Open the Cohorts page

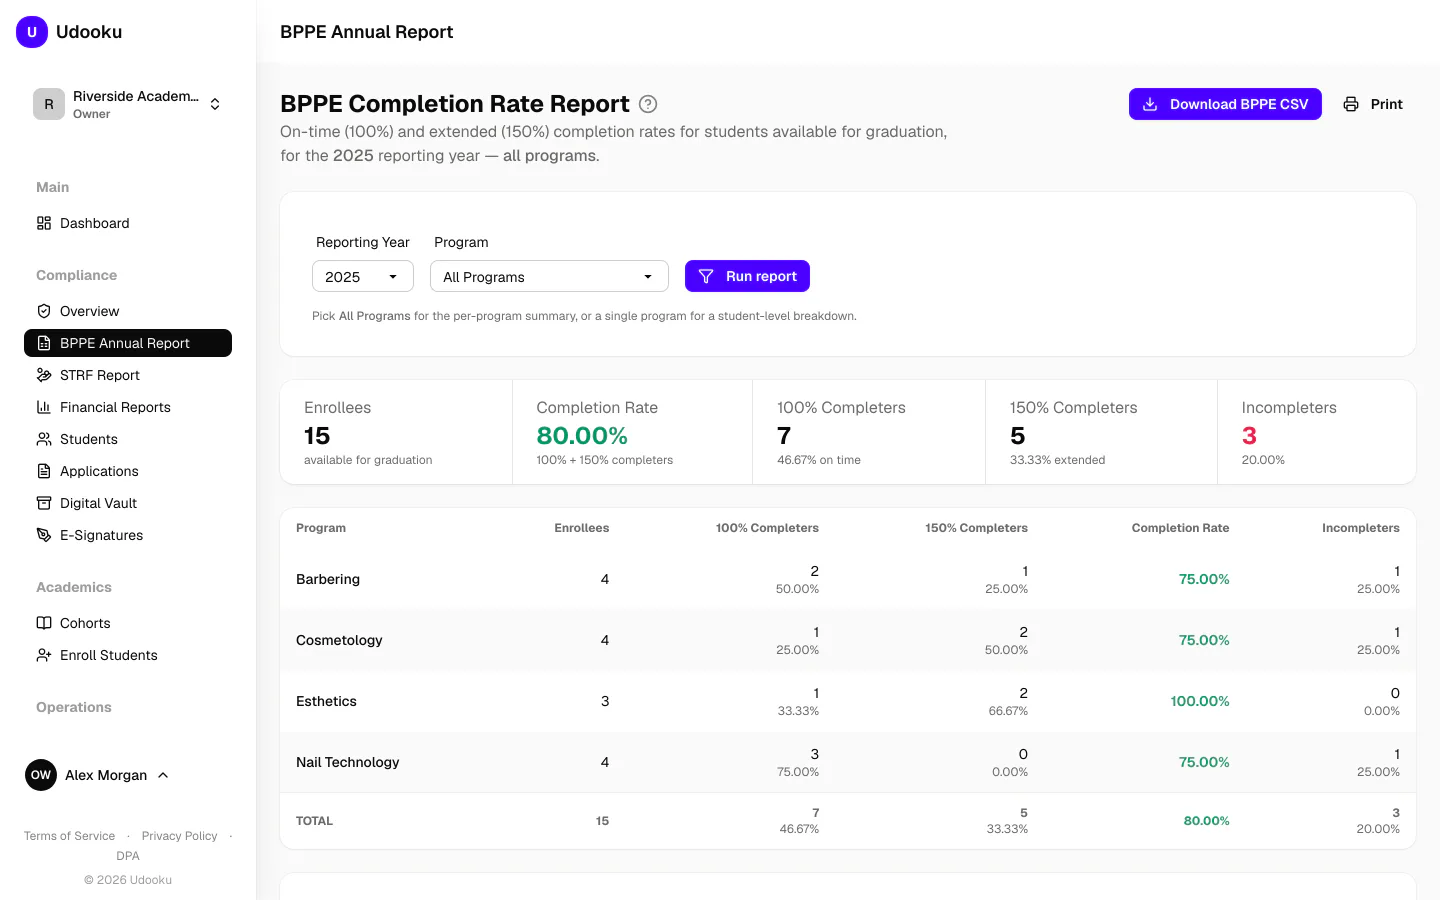coord(128,623)
